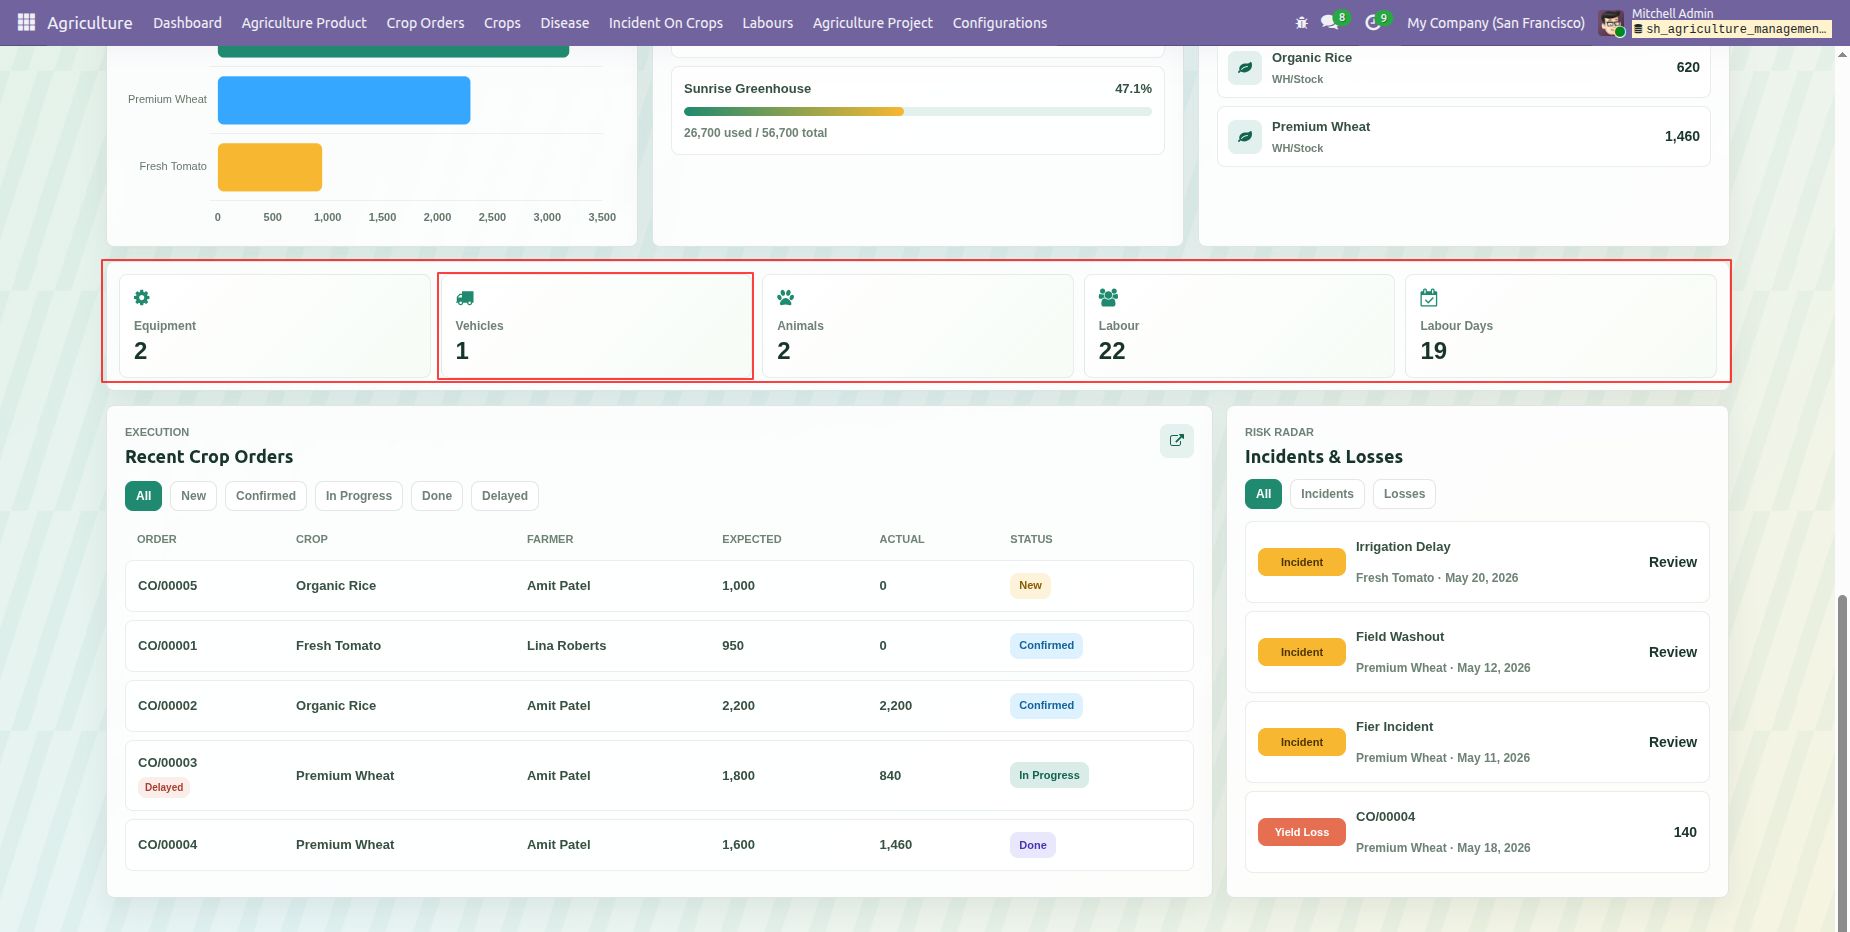Show only Incidents in Risk Radar
Viewport: 1850px width, 932px height.
pyautogui.click(x=1327, y=494)
